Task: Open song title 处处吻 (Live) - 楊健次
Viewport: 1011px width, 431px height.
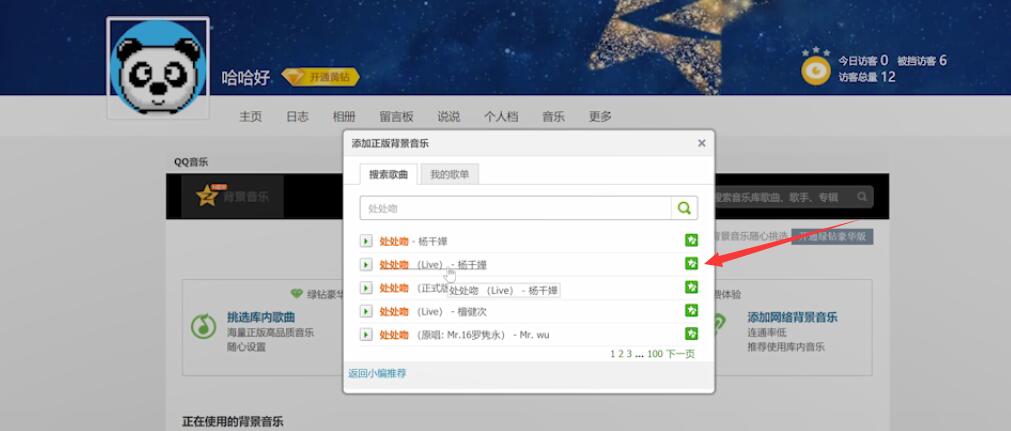Action: pyautogui.click(x=433, y=311)
